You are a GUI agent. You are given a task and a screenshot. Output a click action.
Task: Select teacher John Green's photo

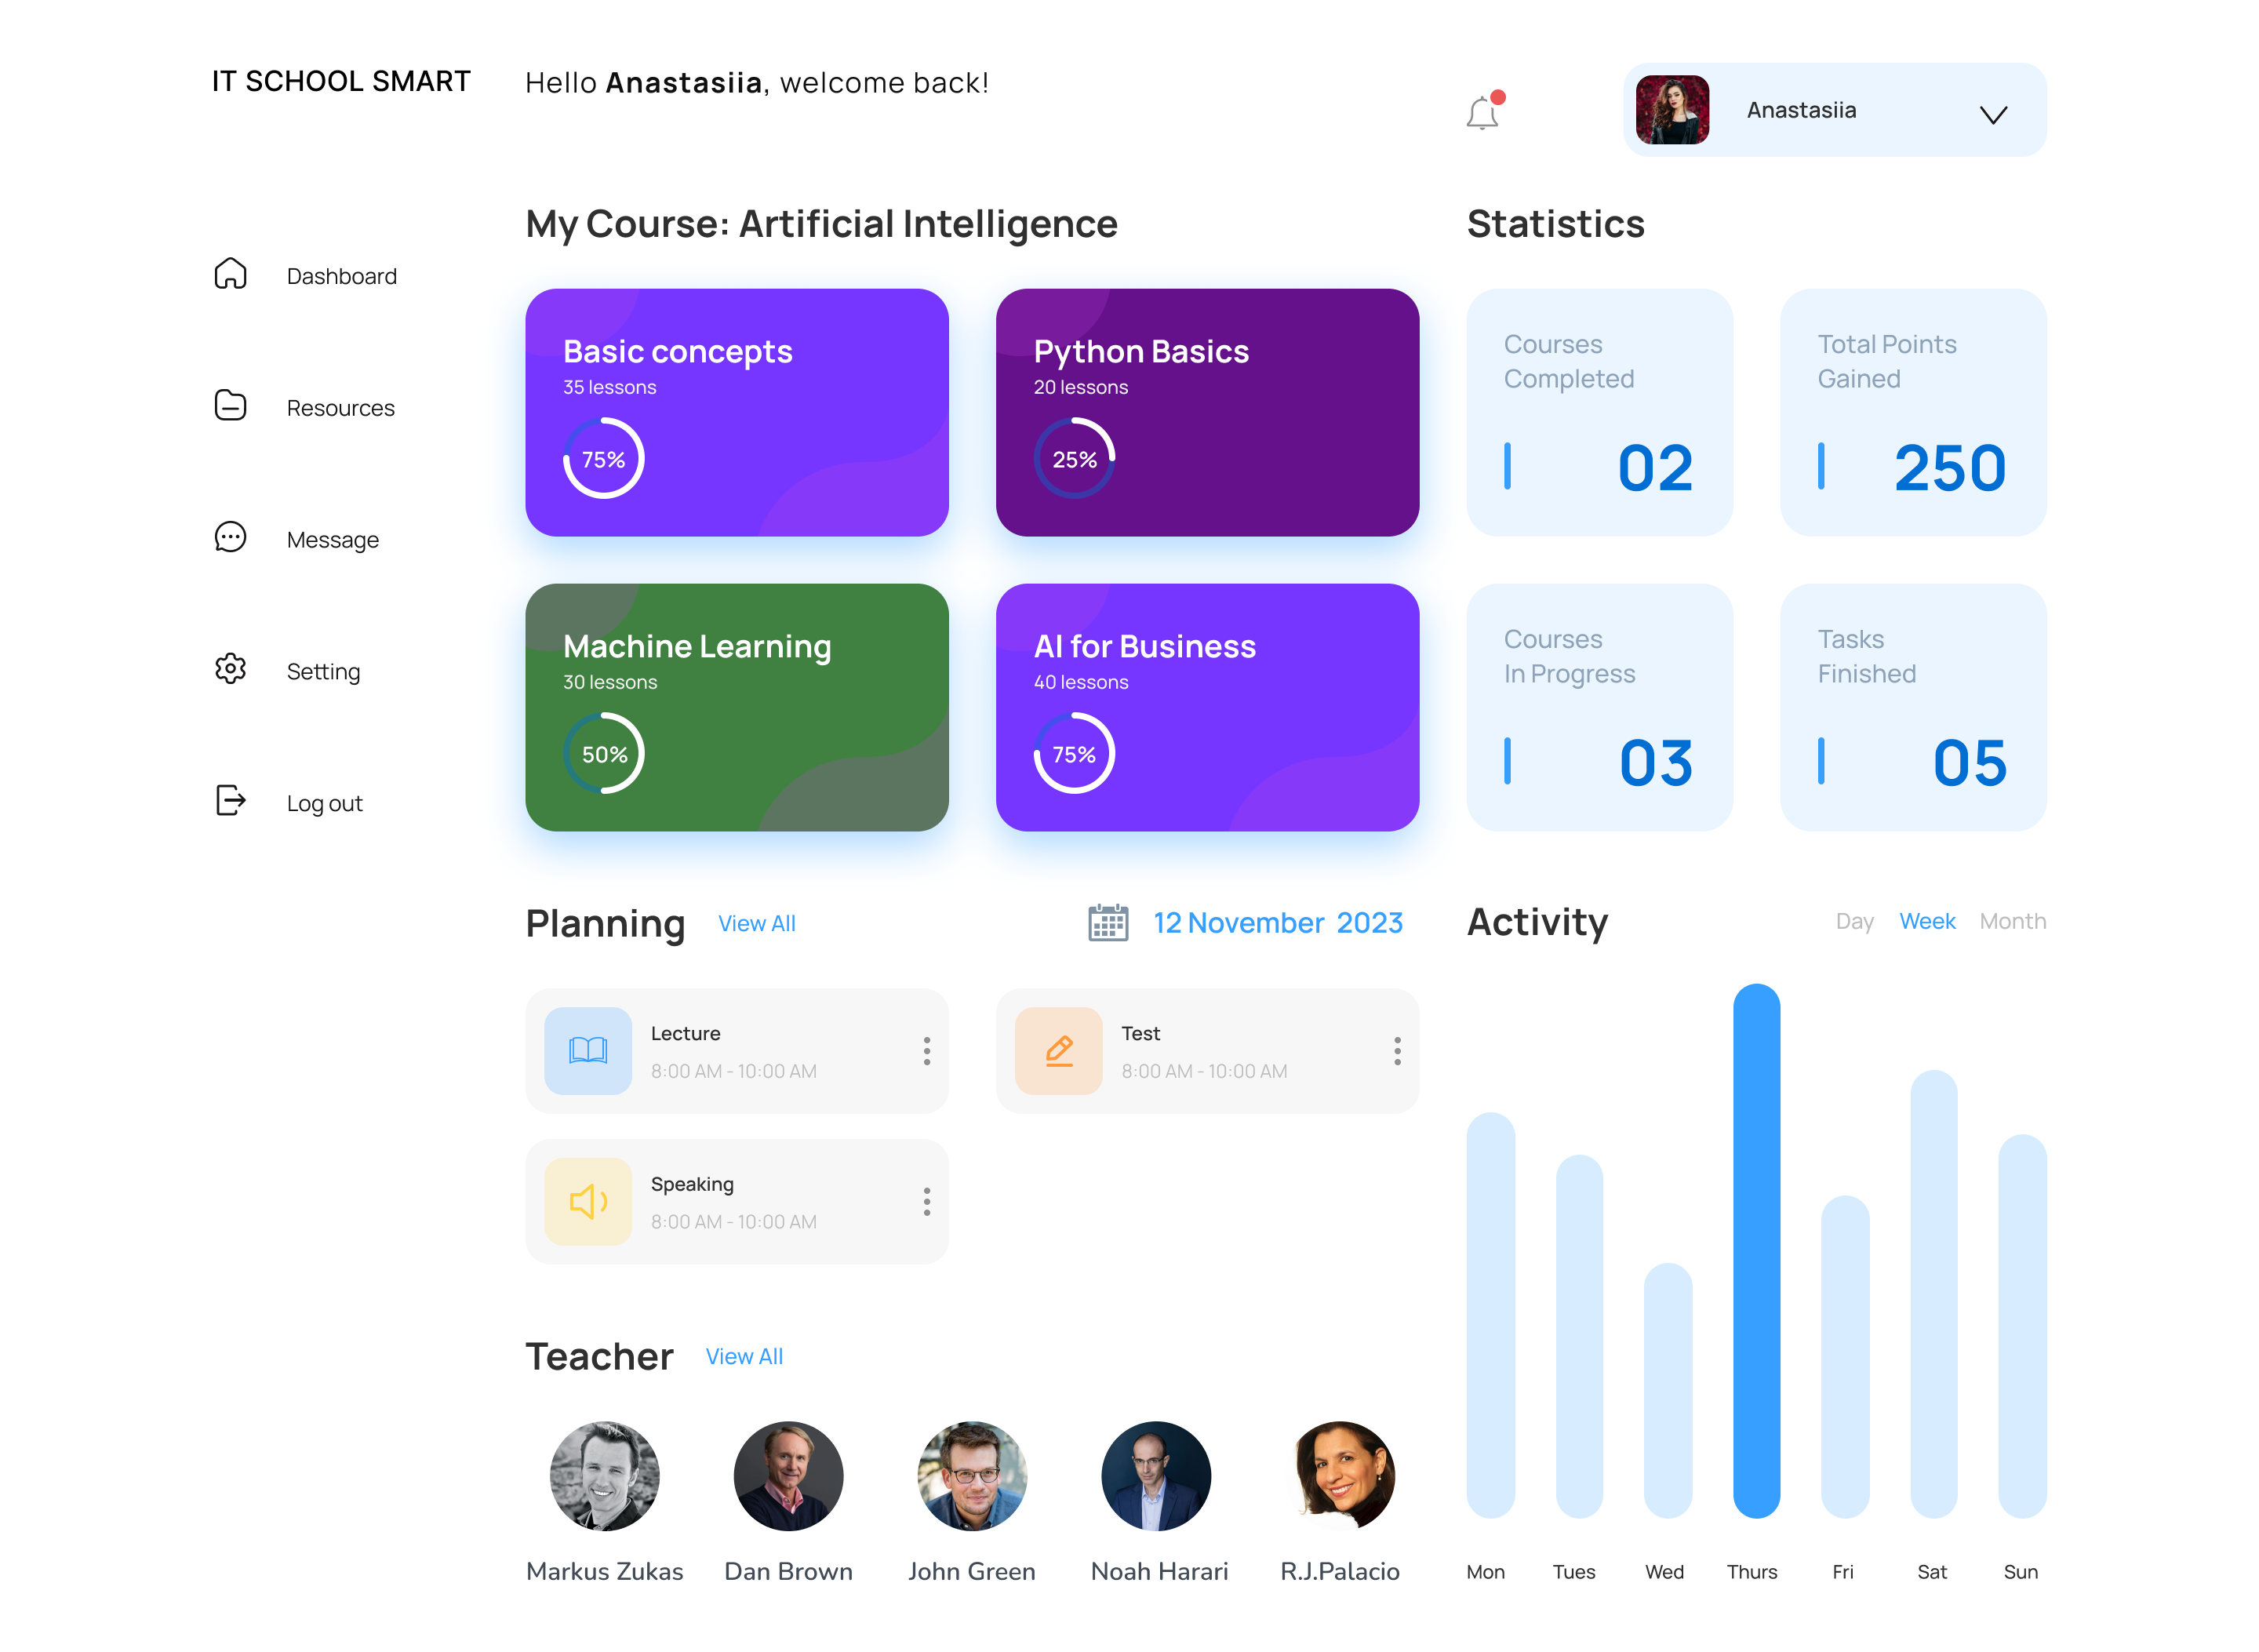click(971, 1476)
